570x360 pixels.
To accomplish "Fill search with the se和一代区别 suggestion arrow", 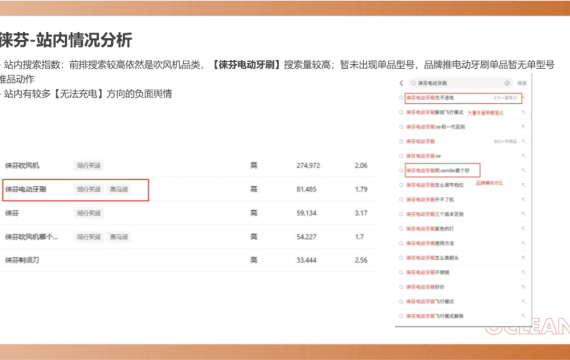I will [x=523, y=127].
